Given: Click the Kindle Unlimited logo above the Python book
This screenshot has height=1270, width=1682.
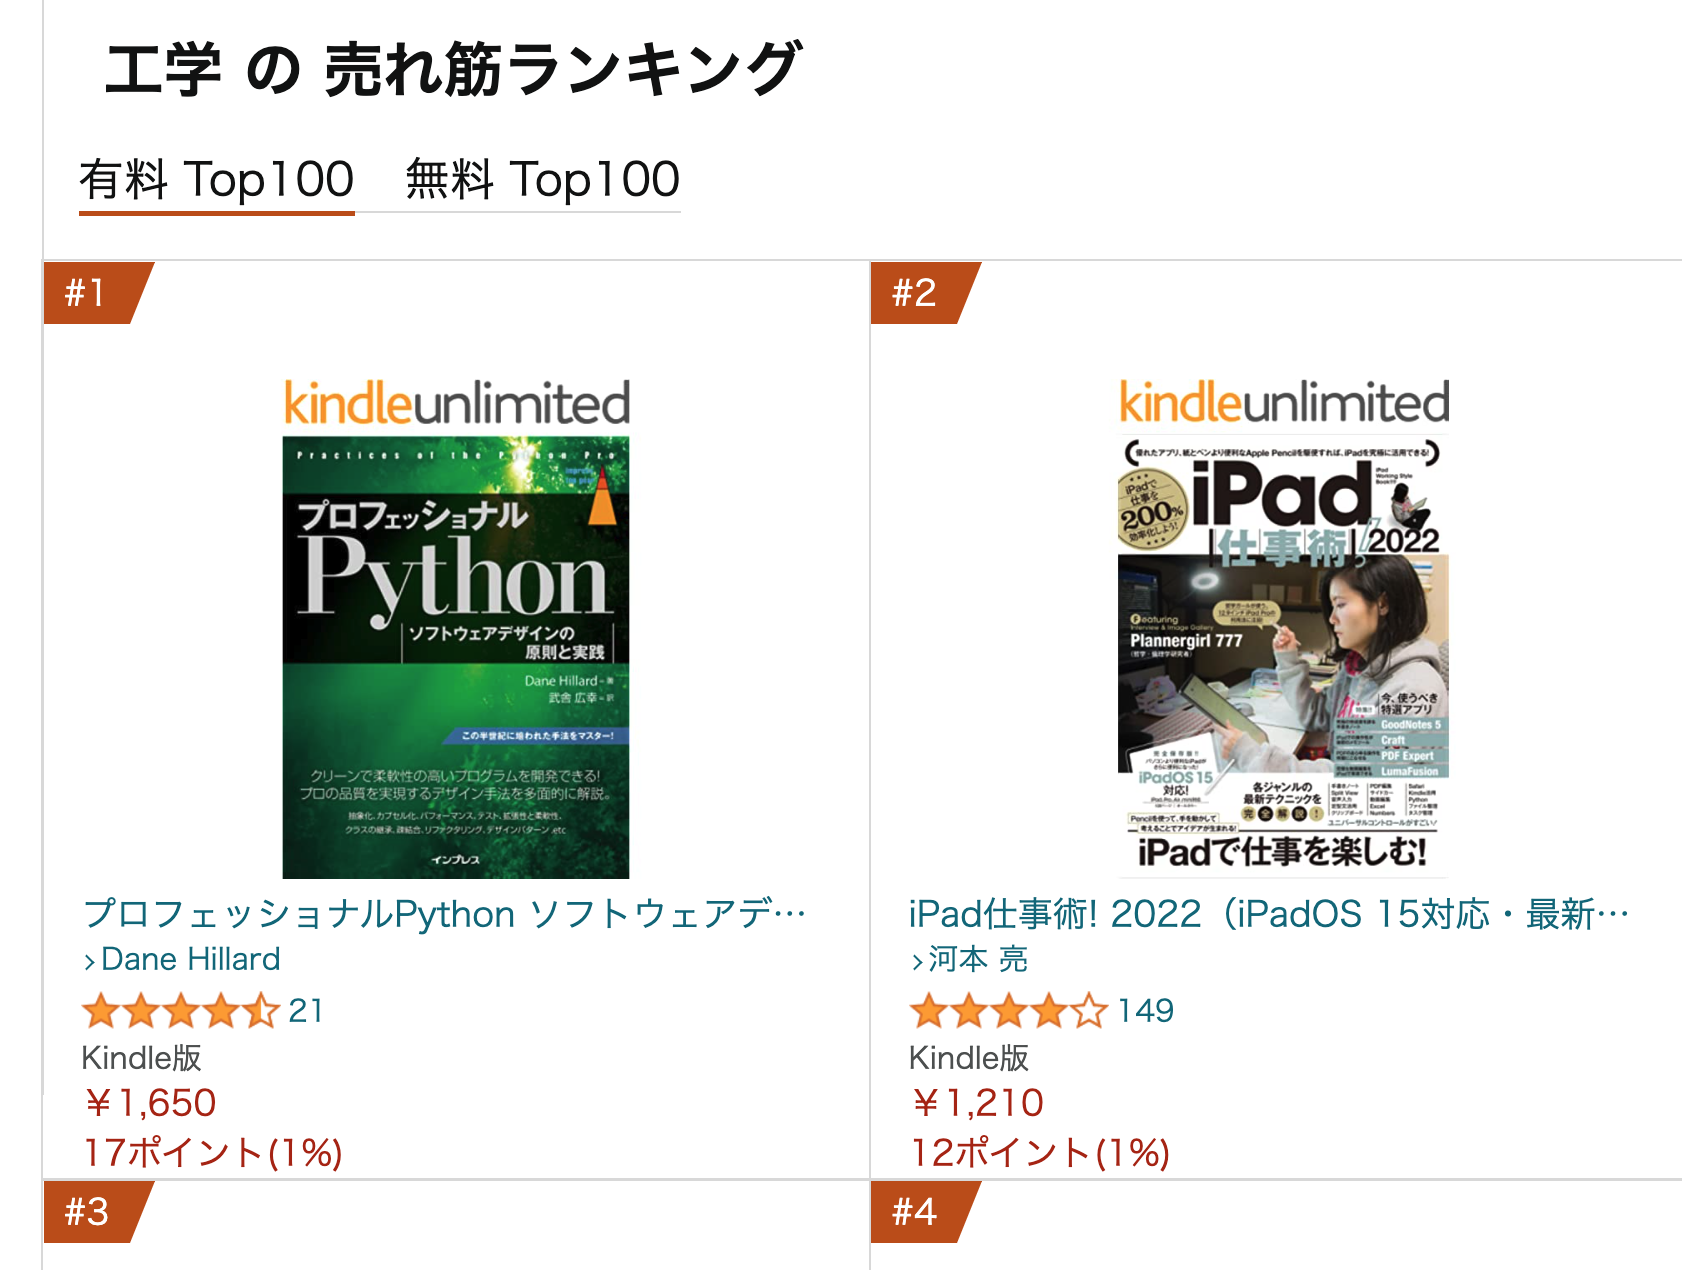Looking at the screenshot, I should pos(456,403).
